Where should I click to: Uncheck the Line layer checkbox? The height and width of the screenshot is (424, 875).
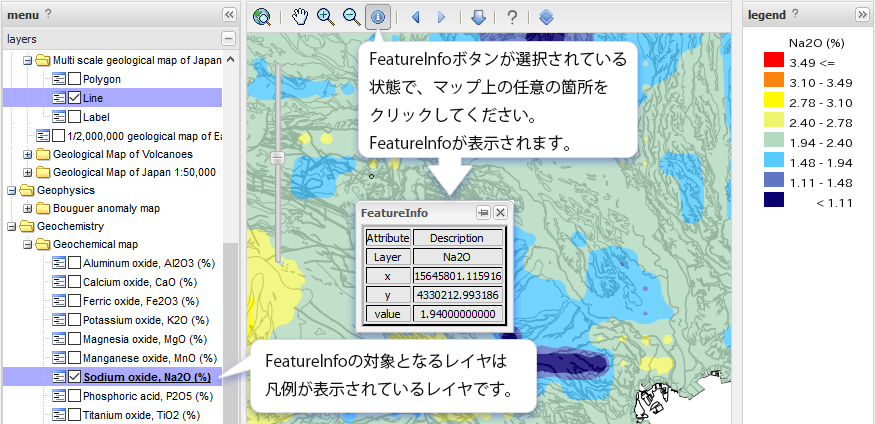[74, 98]
